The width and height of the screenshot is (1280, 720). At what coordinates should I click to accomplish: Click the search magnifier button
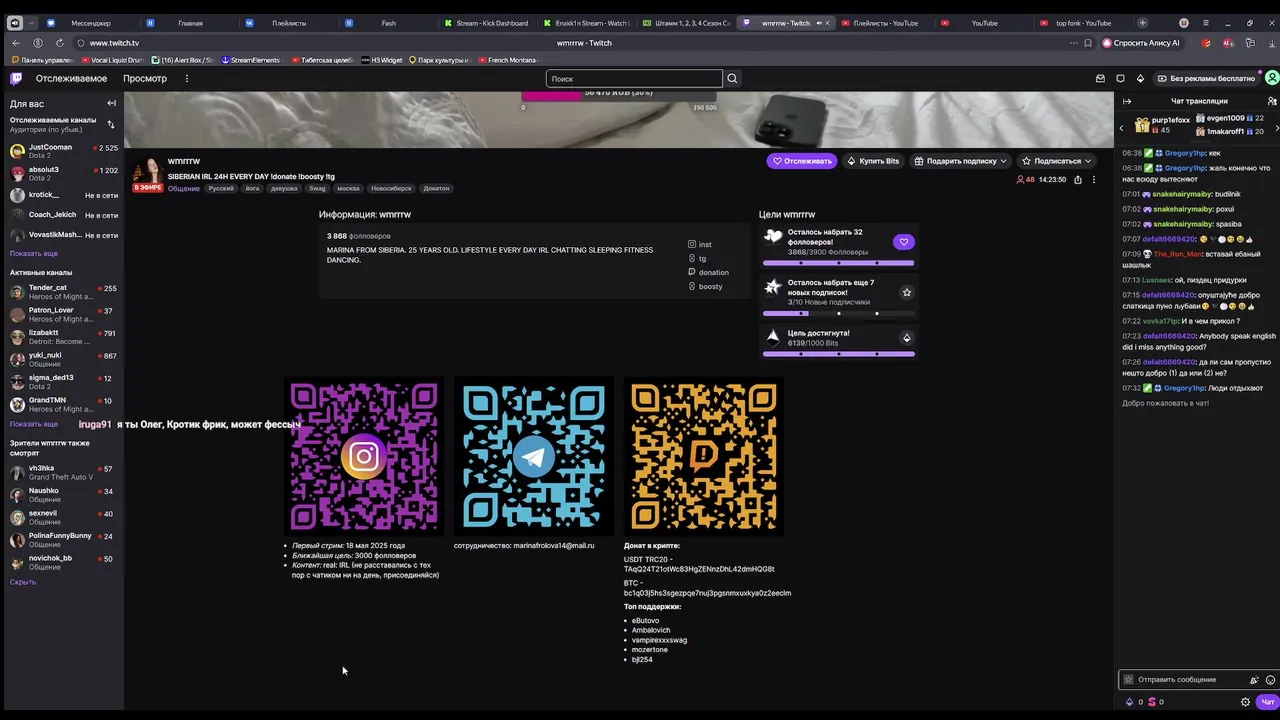click(x=732, y=78)
